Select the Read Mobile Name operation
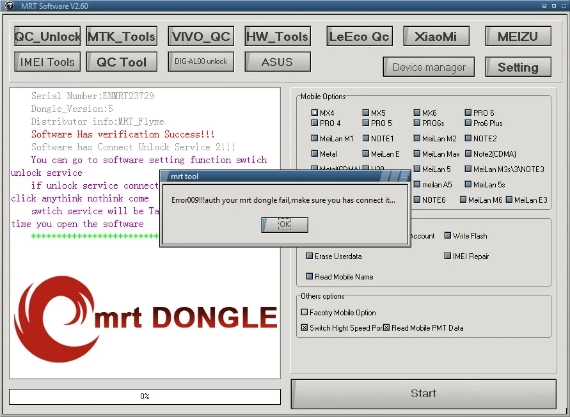This screenshot has height=417, width=570. click(309, 277)
